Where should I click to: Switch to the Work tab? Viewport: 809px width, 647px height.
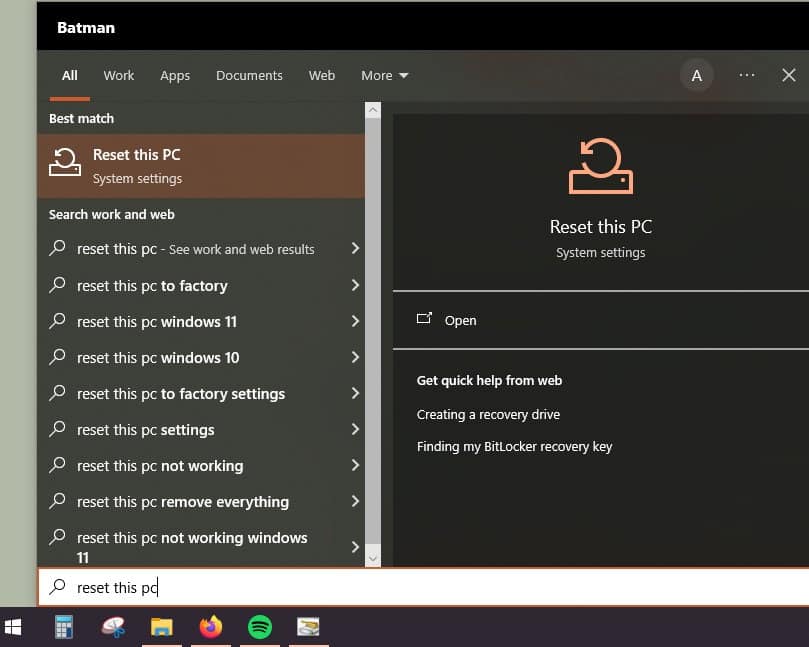coord(119,76)
